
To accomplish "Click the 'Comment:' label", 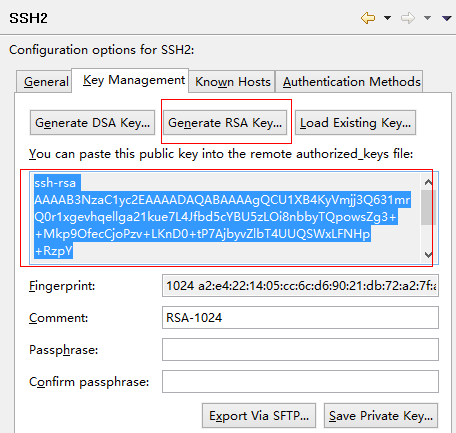I will click(59, 318).
